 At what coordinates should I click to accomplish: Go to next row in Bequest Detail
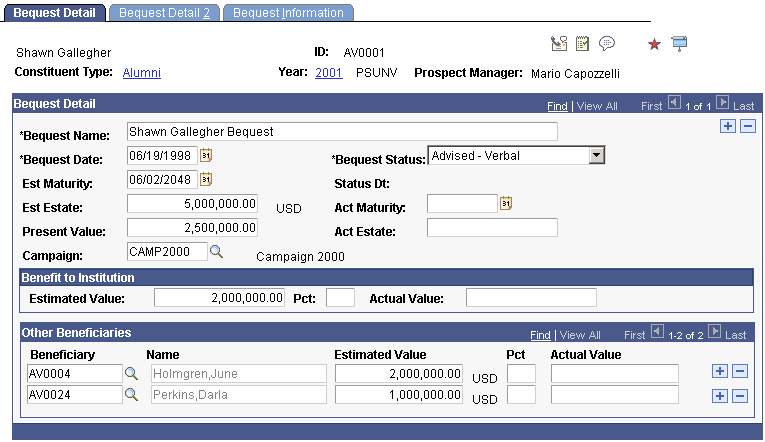(723, 103)
